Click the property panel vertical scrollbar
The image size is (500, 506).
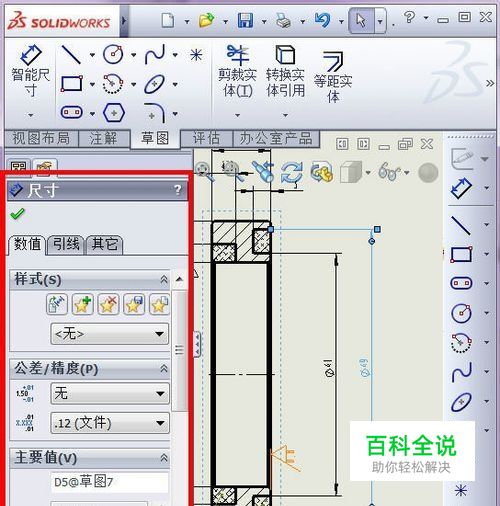pyautogui.click(x=179, y=350)
